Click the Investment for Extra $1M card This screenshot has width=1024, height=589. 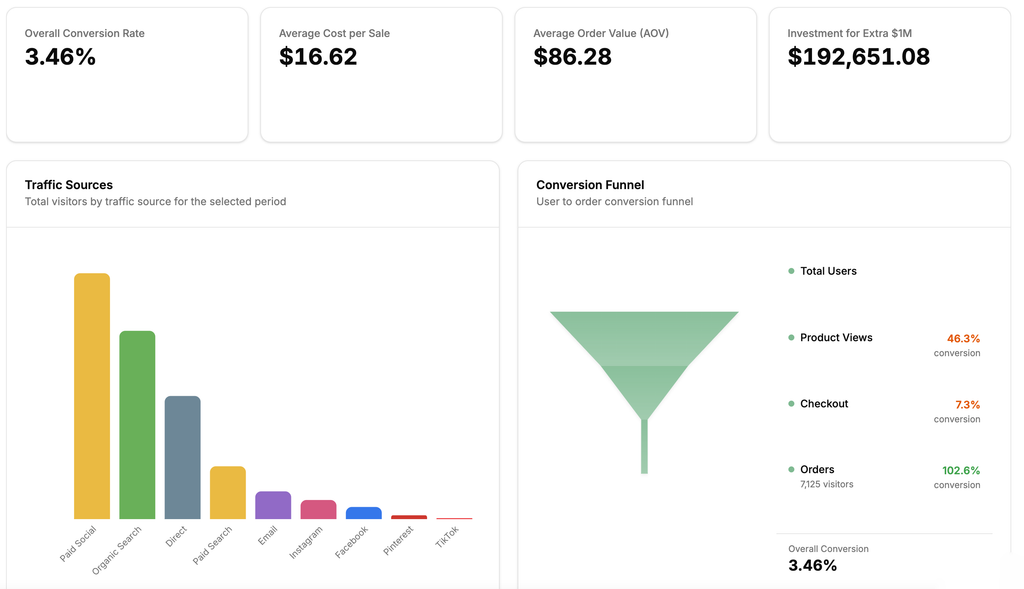(889, 75)
